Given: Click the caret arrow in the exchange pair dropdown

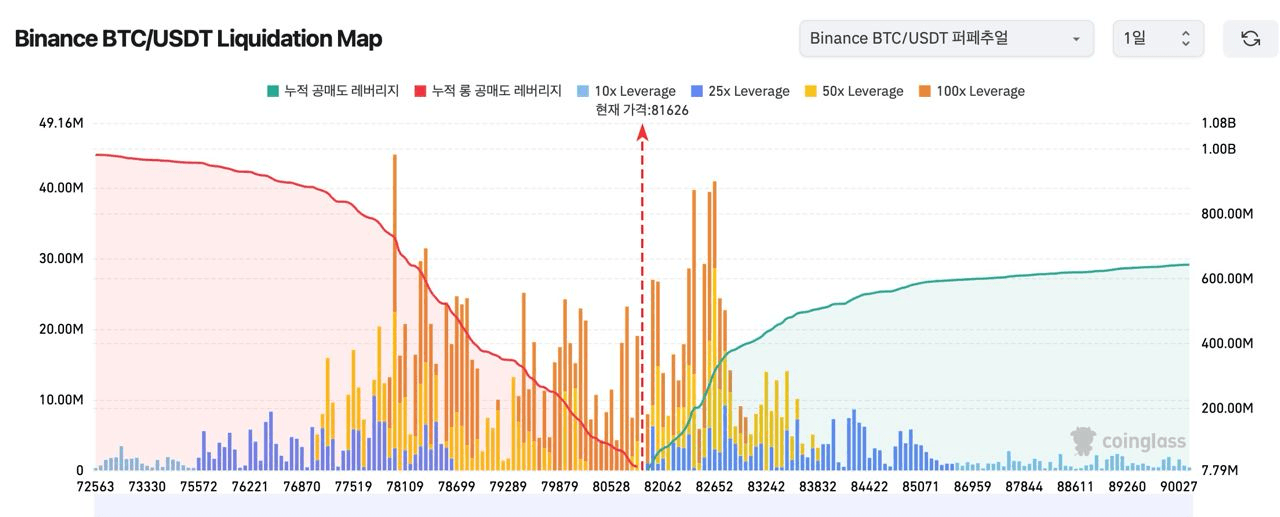Looking at the screenshot, I should (1076, 39).
